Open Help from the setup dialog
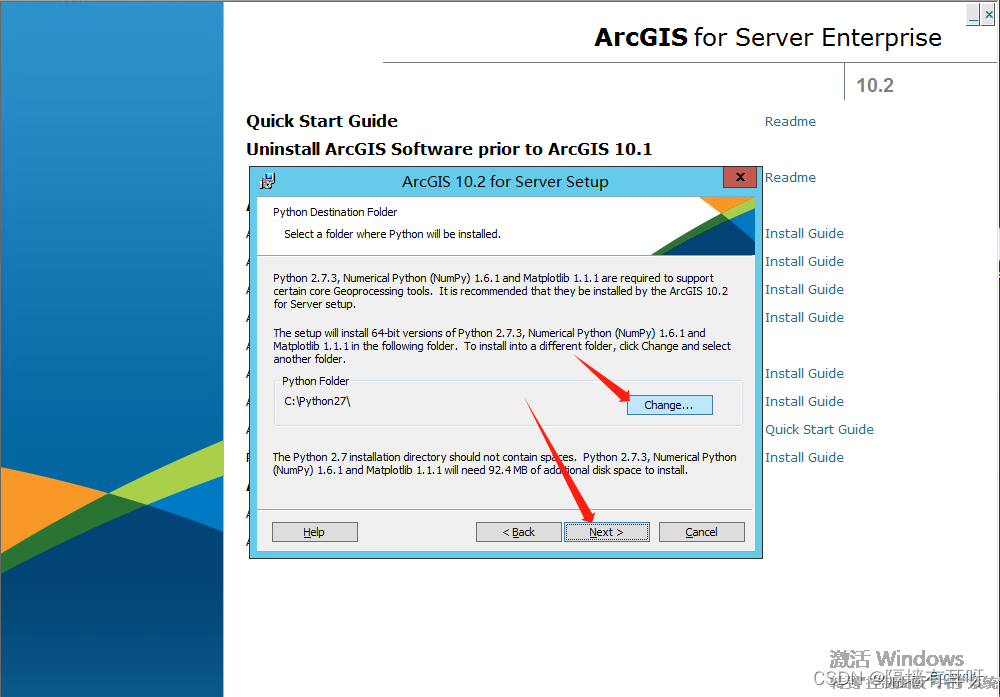The height and width of the screenshot is (697, 1000). 314,531
